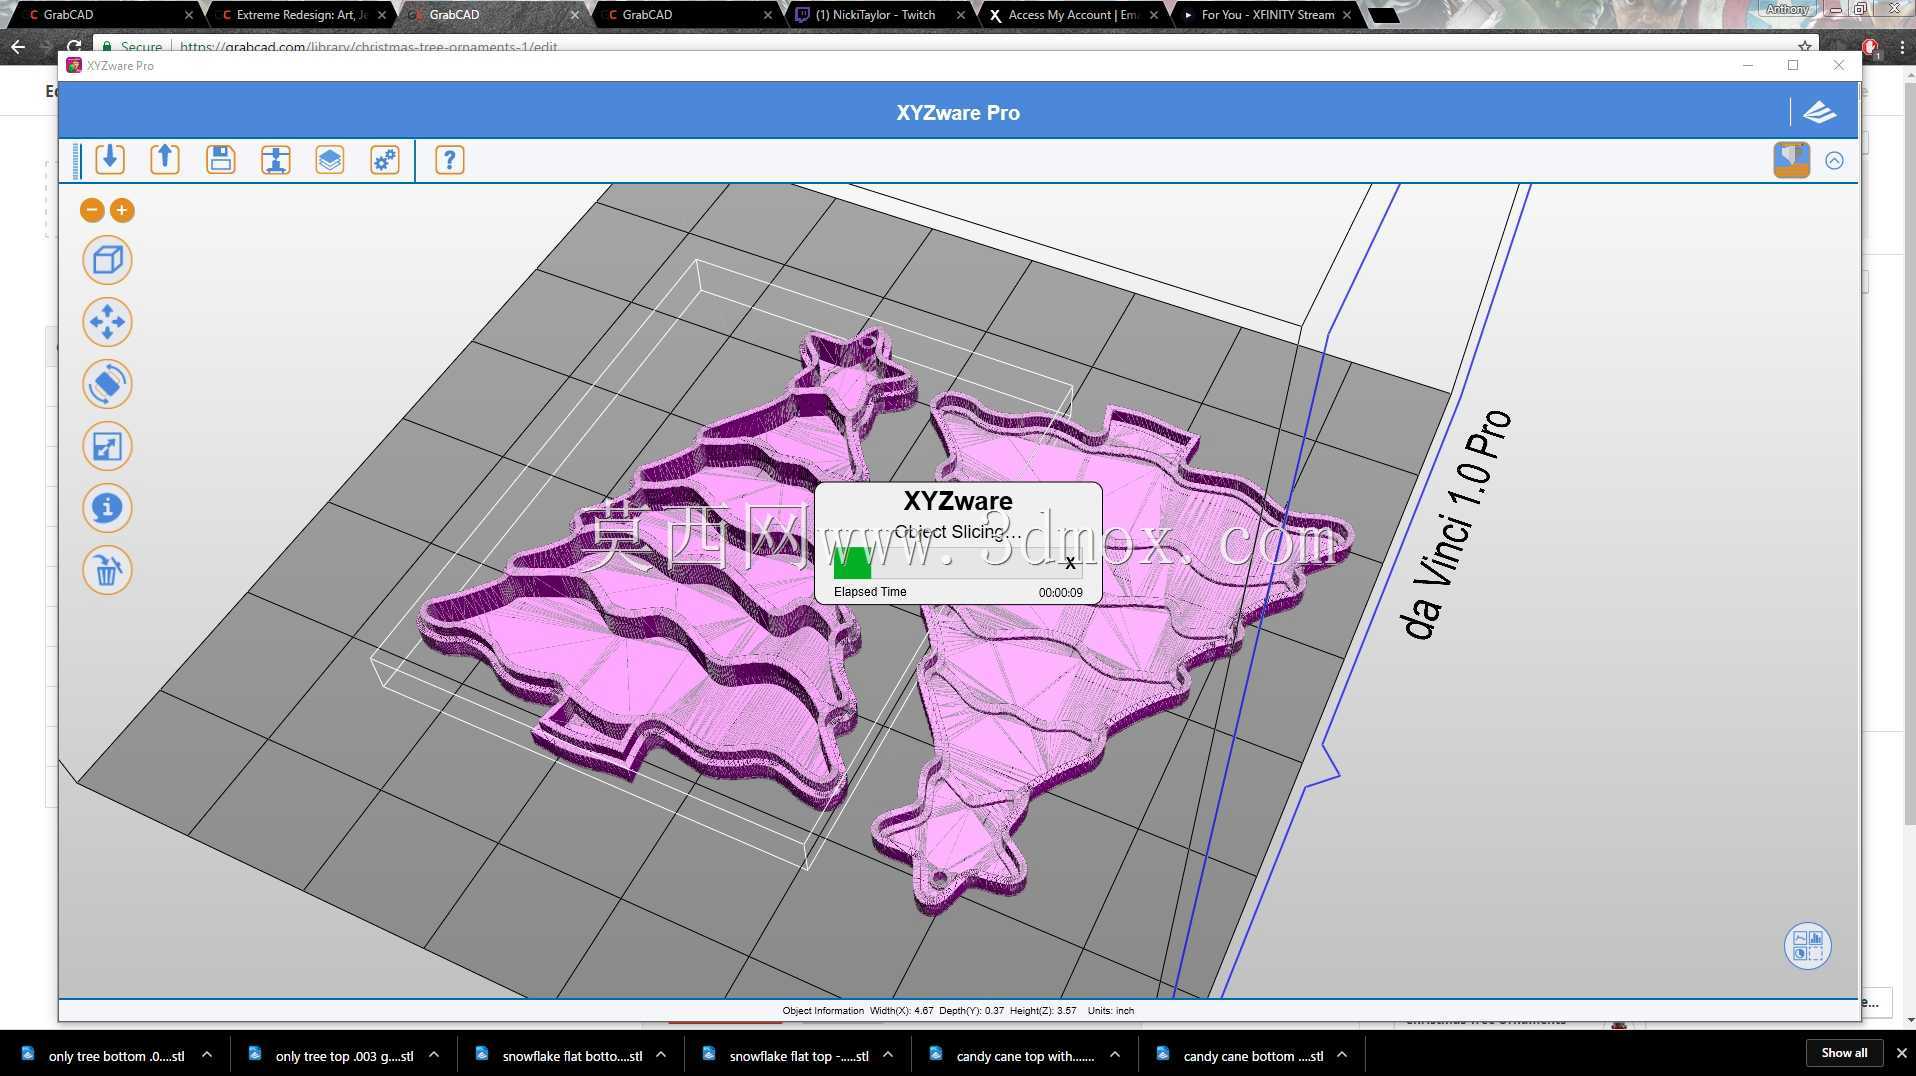Expand options for 'snowflake flat top' download
Viewport: 1916px width, 1076px height.
pos(888,1054)
